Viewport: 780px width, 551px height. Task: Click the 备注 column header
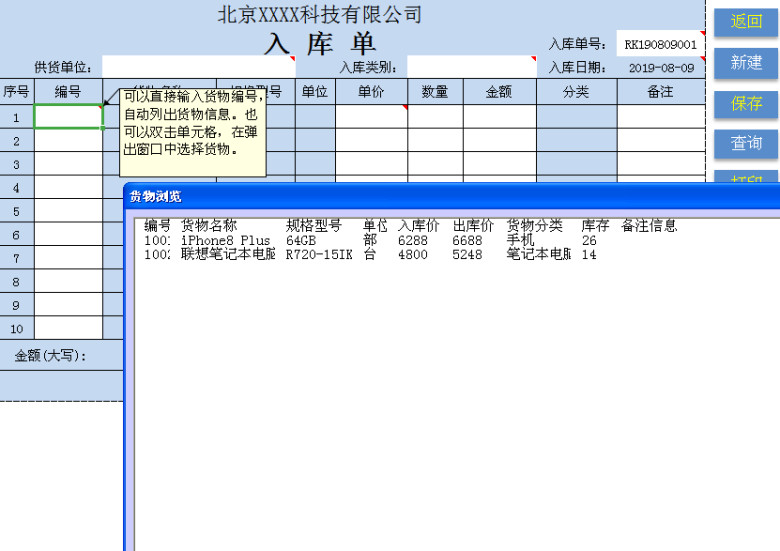pos(661,92)
